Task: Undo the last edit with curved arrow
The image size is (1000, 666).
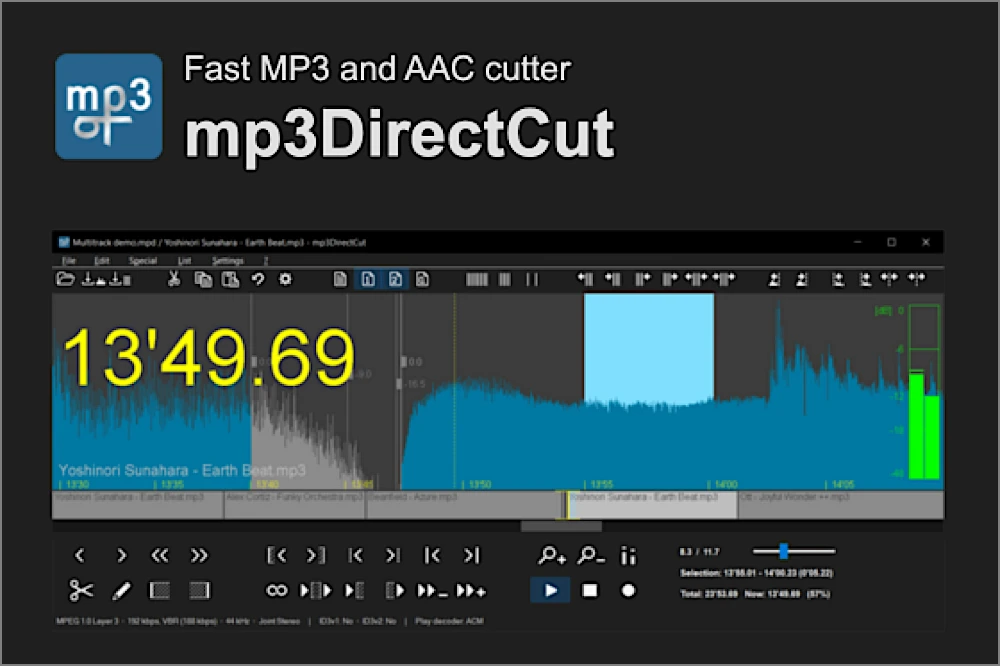Action: (258, 279)
